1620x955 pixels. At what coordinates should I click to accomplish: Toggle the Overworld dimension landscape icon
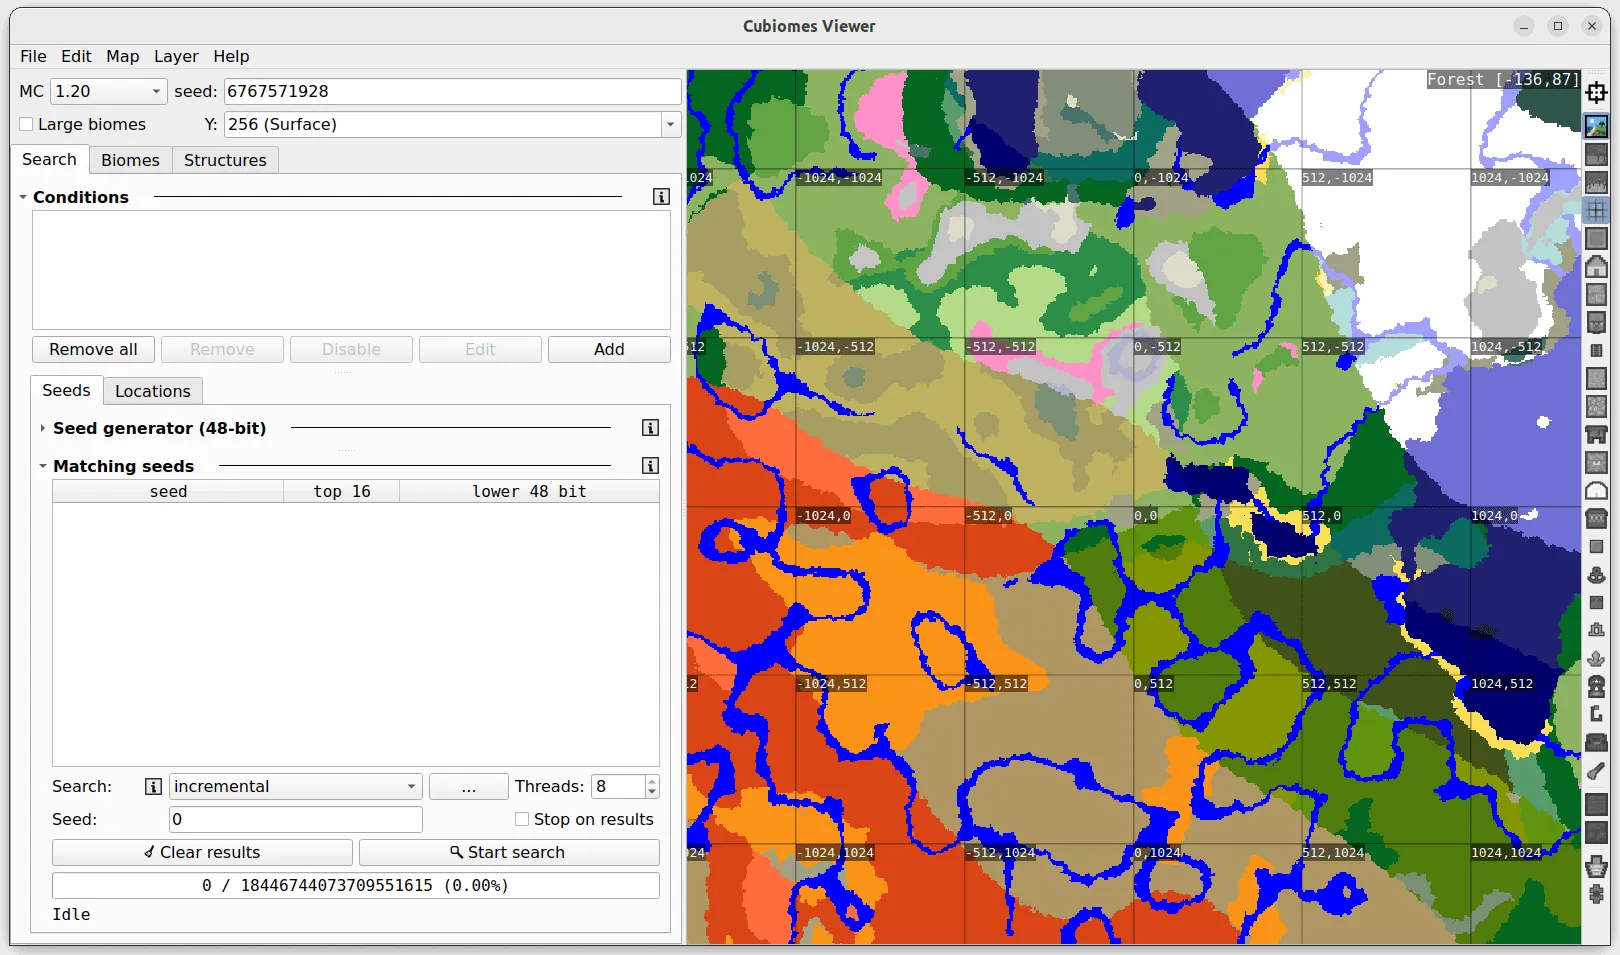(1596, 126)
